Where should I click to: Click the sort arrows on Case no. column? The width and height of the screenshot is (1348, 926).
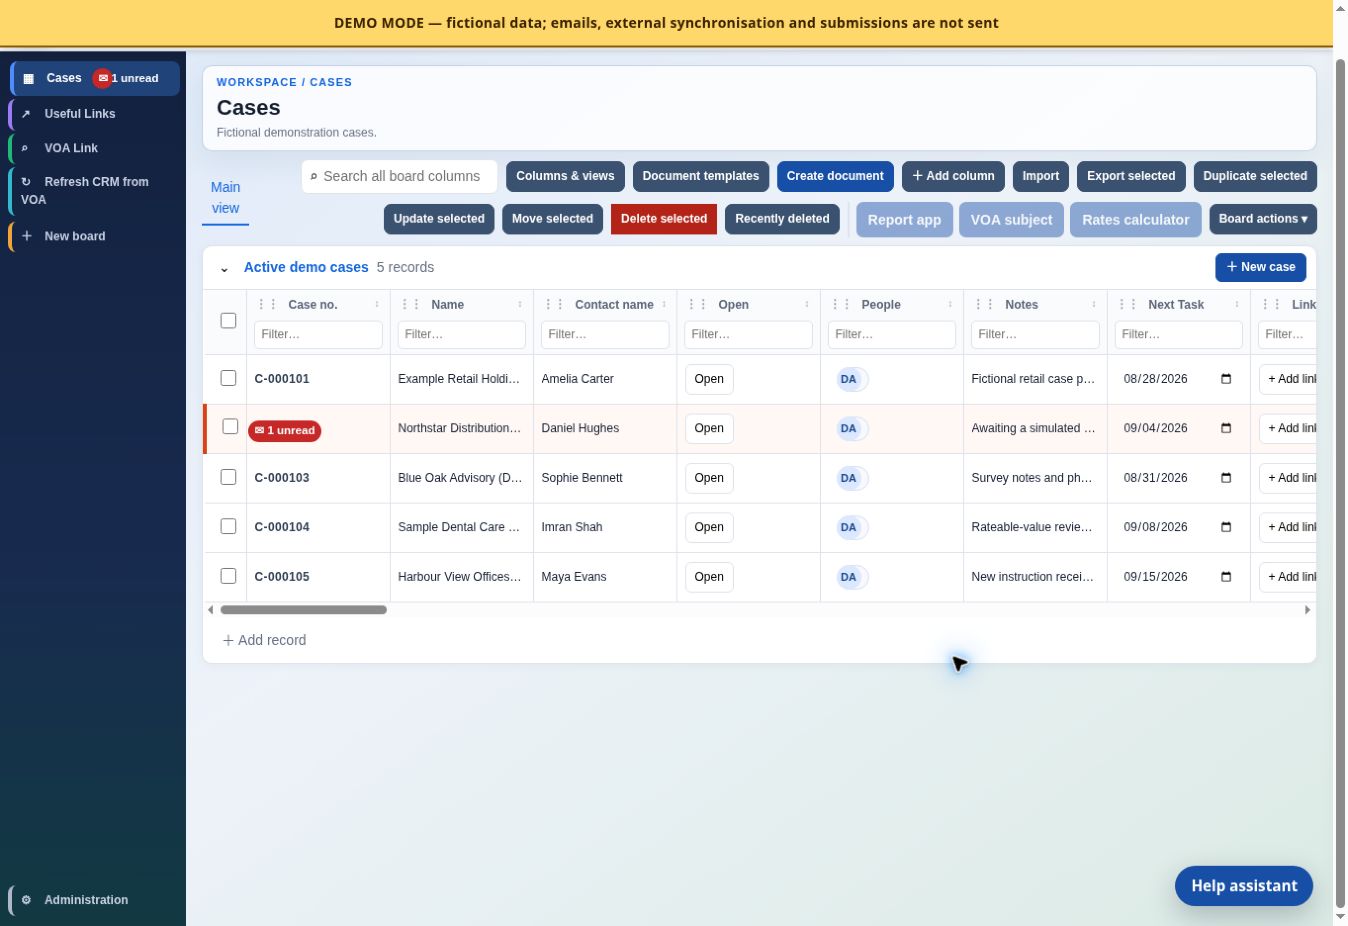coord(377,305)
